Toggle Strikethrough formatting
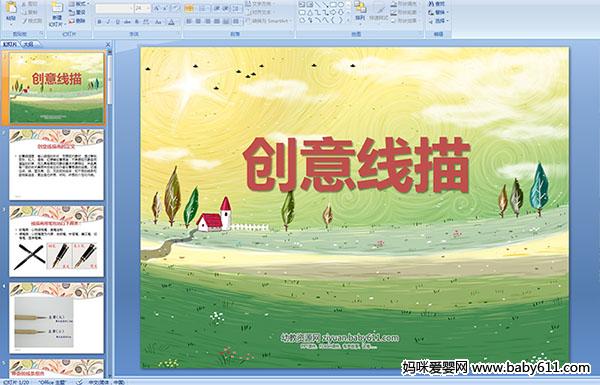 coord(127,22)
